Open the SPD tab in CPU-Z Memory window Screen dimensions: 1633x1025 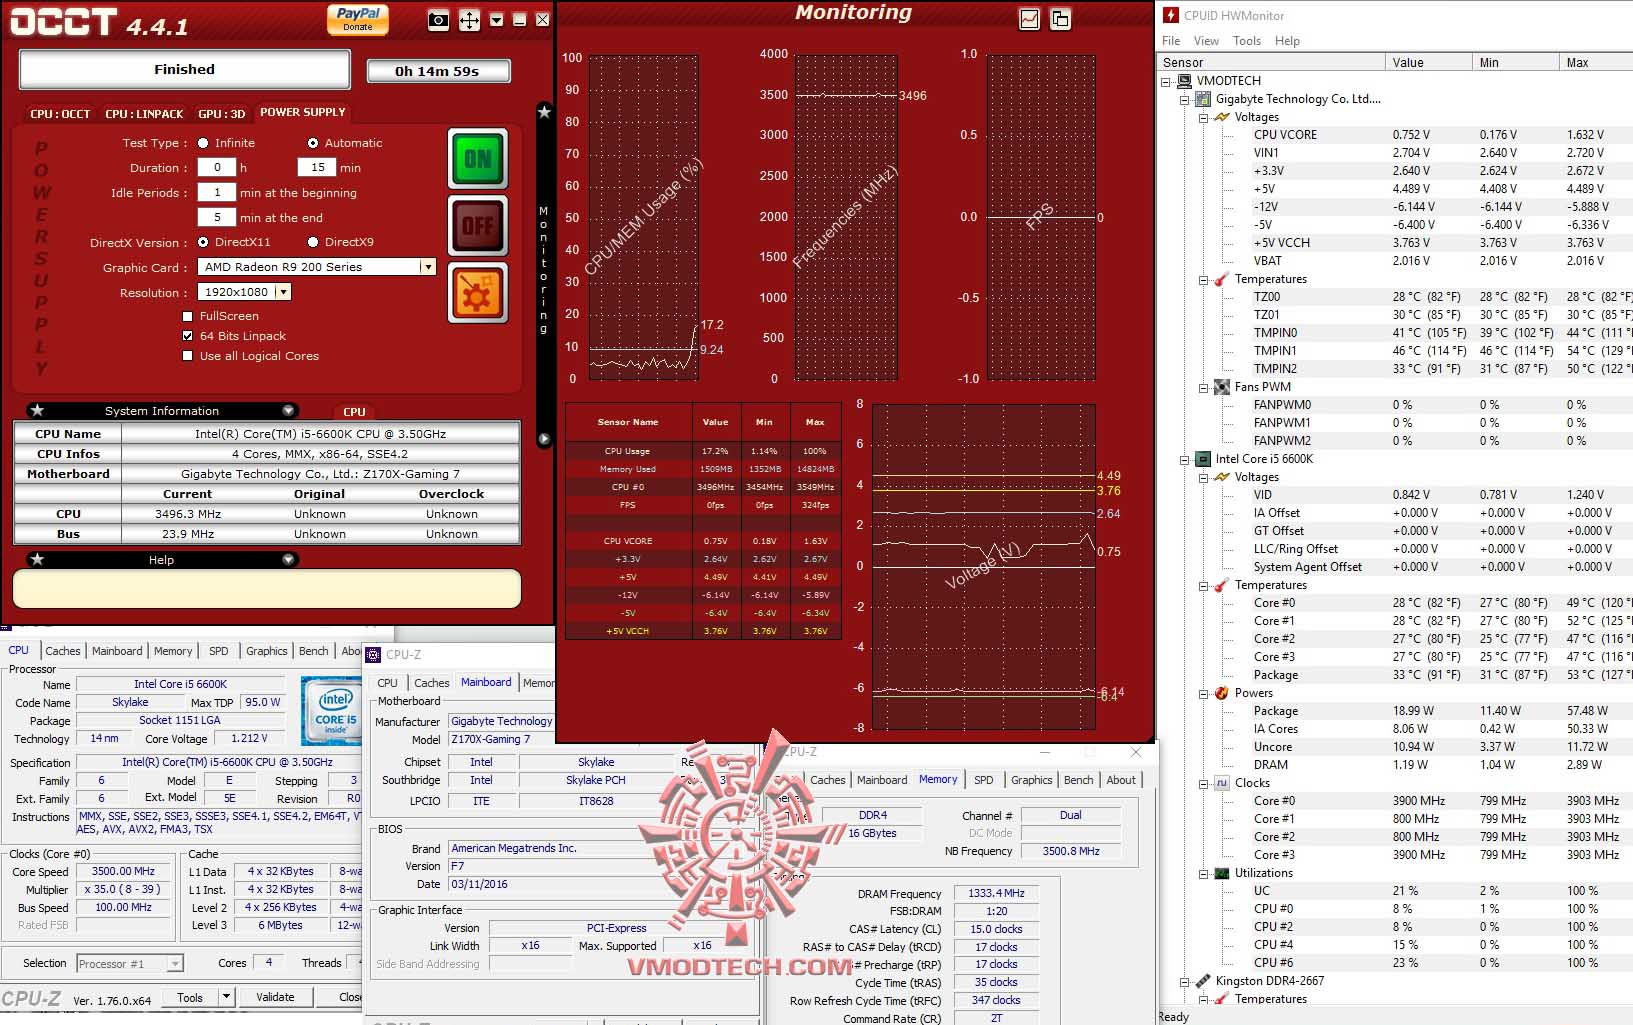(x=984, y=780)
